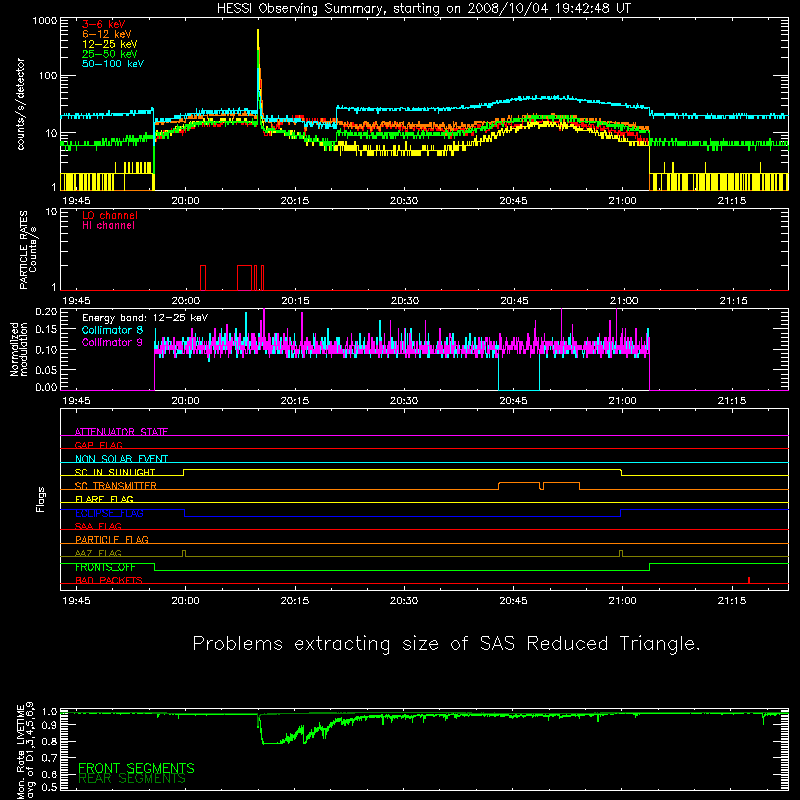Click the green "25-50 keV" legend entry
This screenshot has width=800, height=800.
coord(110,54)
